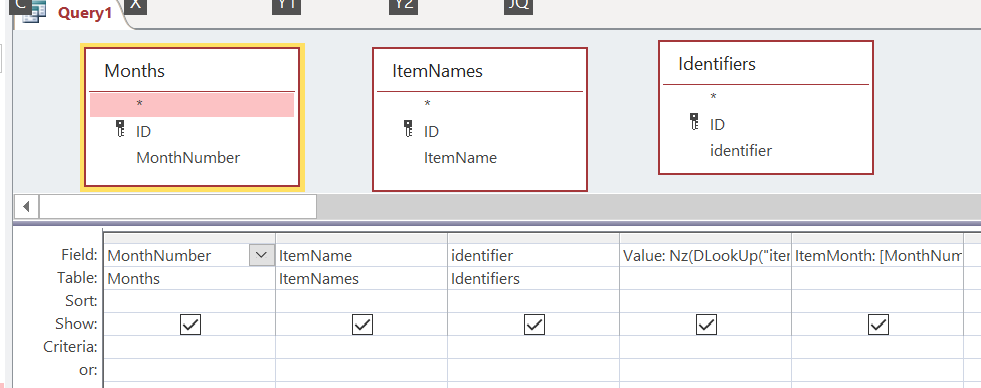Click the Criteria cell under Value column
981x388 pixels.
click(x=706, y=347)
